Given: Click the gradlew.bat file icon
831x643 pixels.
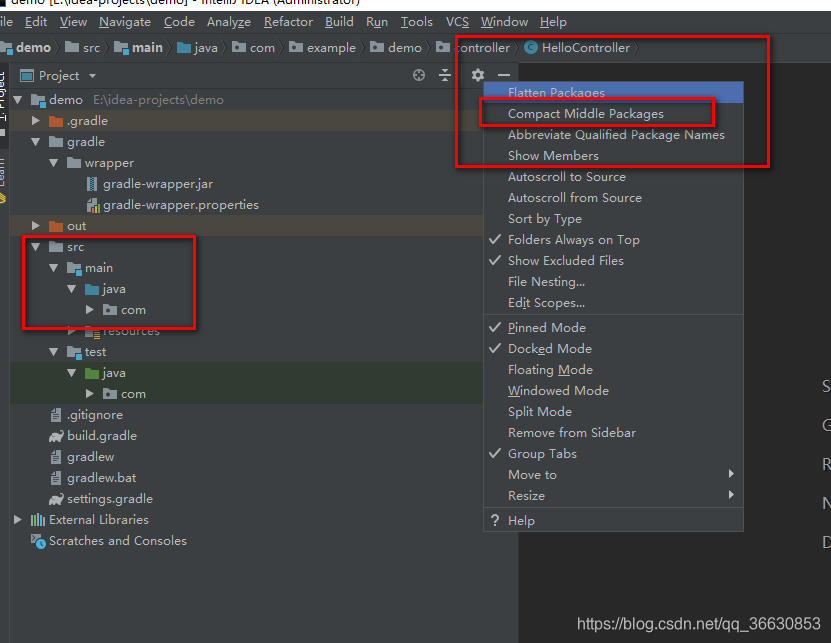Looking at the screenshot, I should tap(56, 478).
